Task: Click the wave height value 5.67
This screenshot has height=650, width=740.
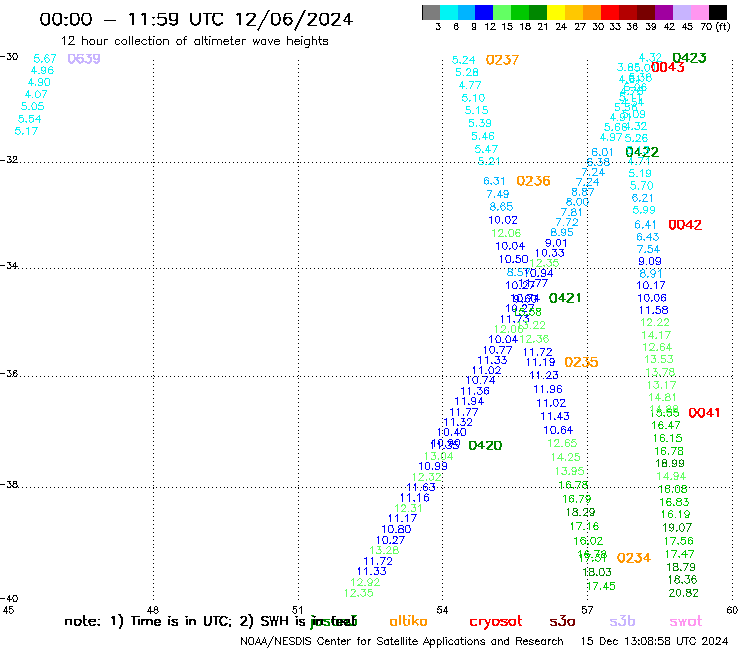Action: tap(45, 59)
